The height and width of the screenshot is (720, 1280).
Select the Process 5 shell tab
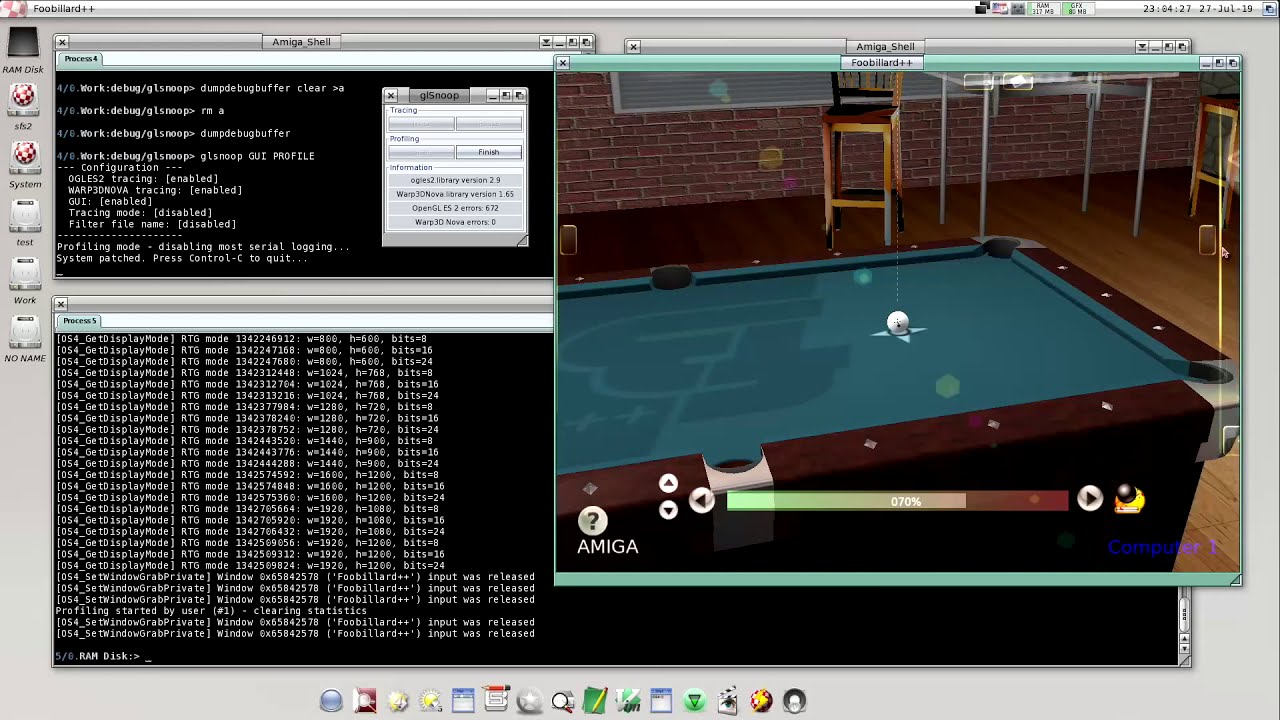(80, 321)
